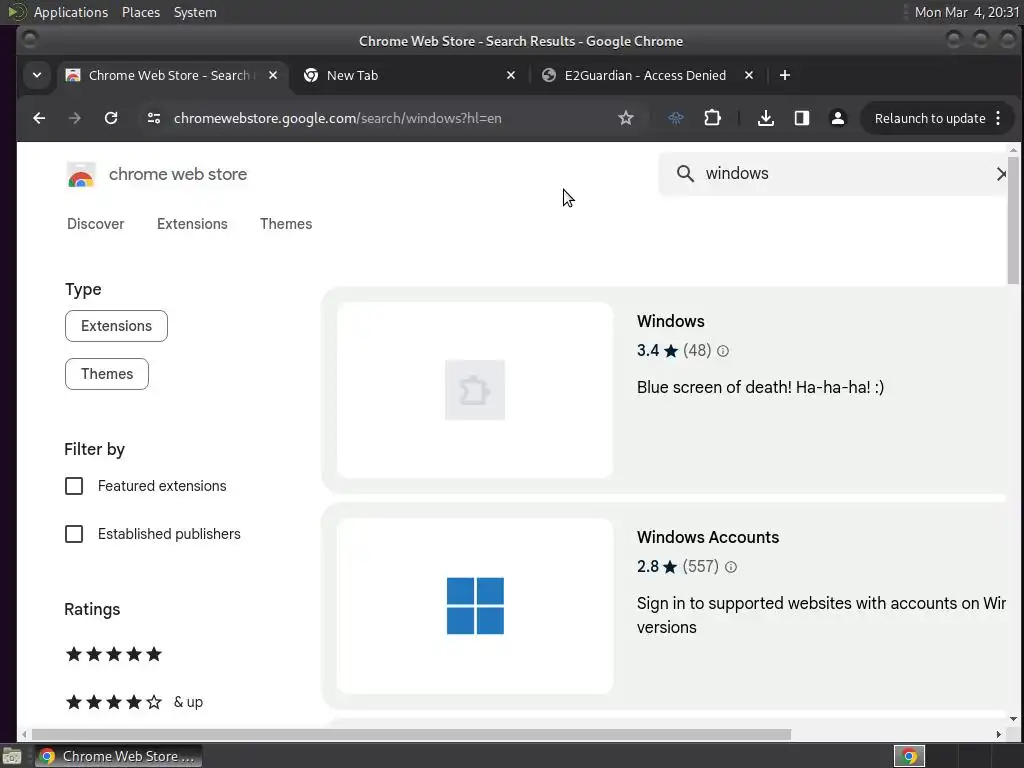Open the Discover navigation tab
1024x768 pixels.
click(95, 223)
